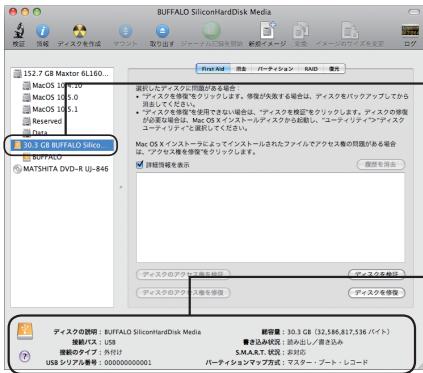Switch to the 復元 (Restore) tab

(x=334, y=69)
